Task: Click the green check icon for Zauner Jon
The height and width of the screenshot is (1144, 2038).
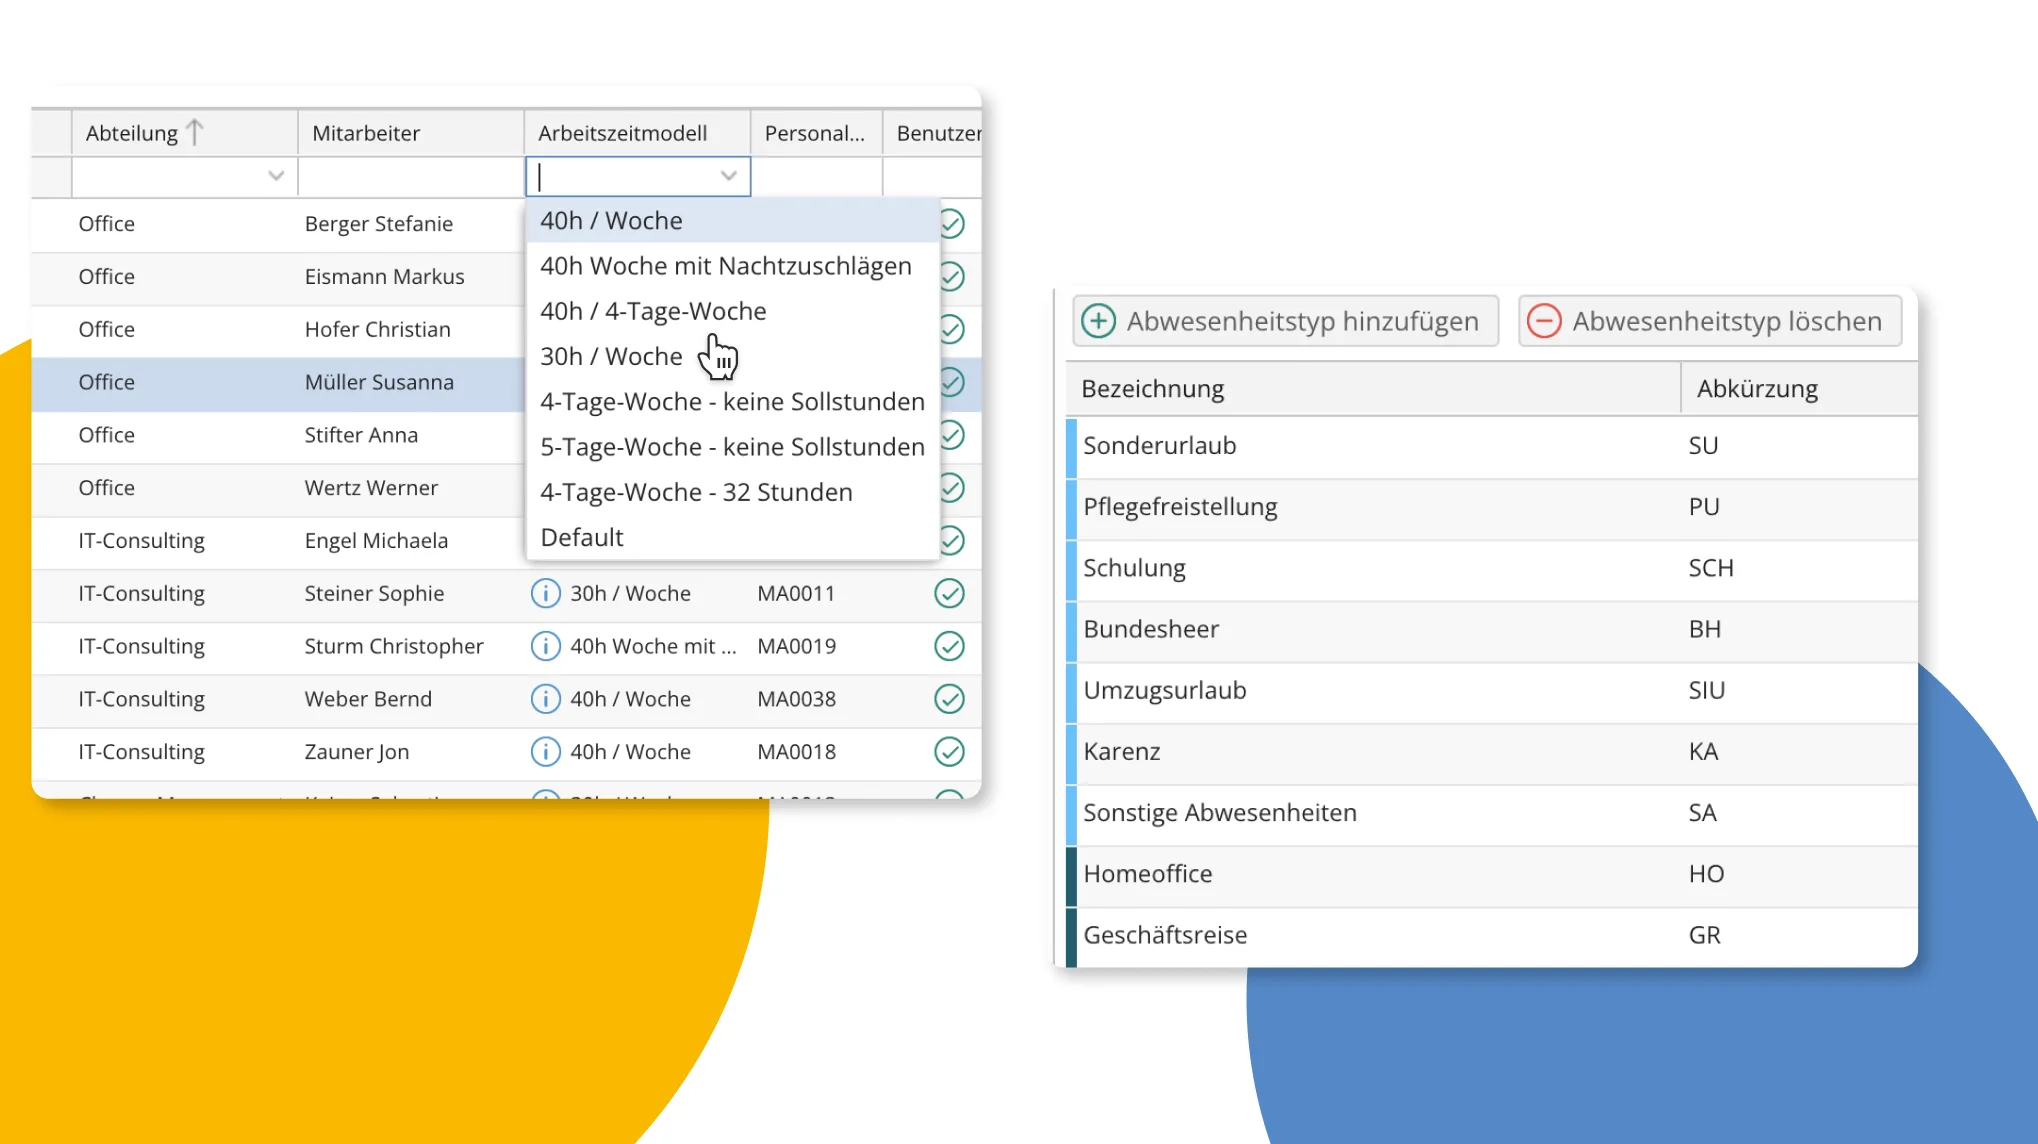Action: tap(949, 752)
